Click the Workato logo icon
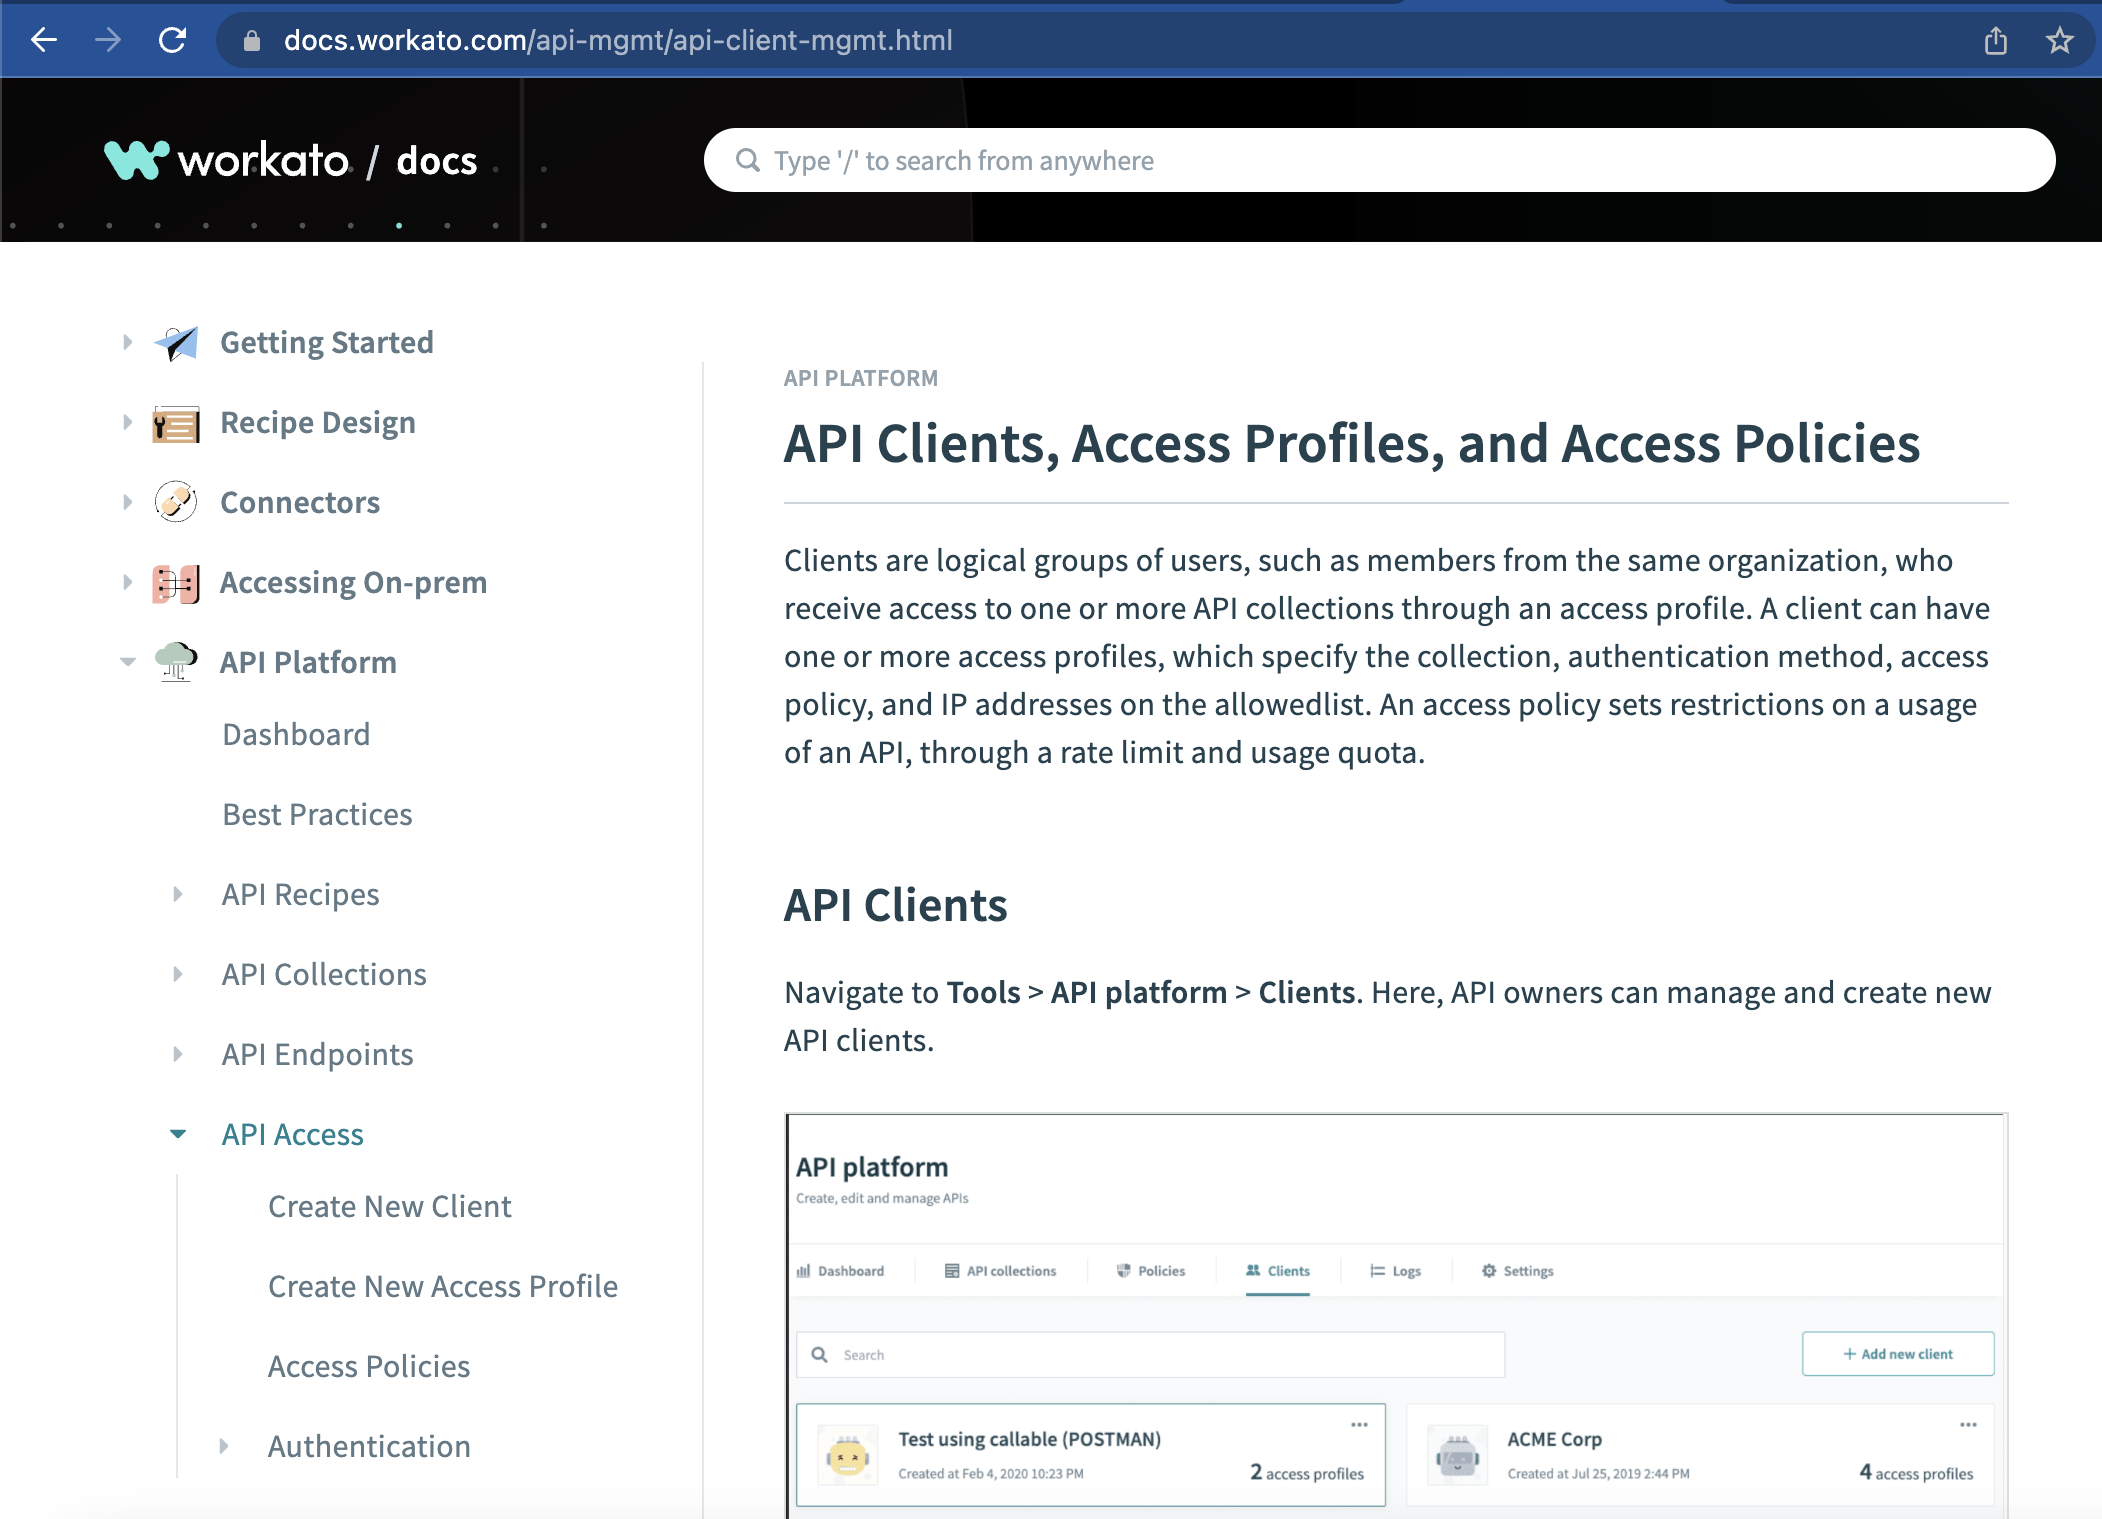 tap(136, 160)
